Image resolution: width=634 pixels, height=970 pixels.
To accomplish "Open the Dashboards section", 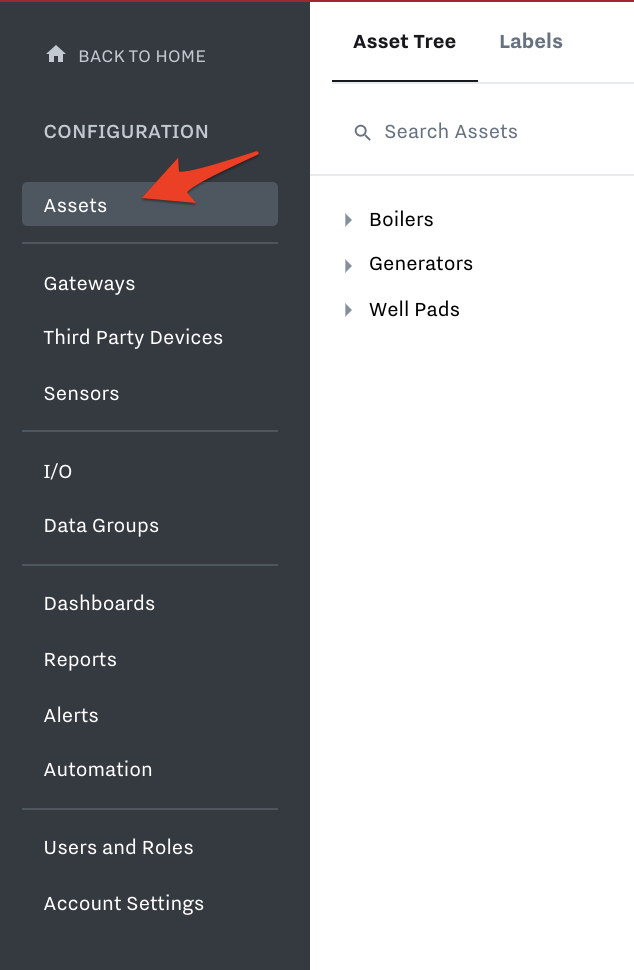I will [x=99, y=603].
